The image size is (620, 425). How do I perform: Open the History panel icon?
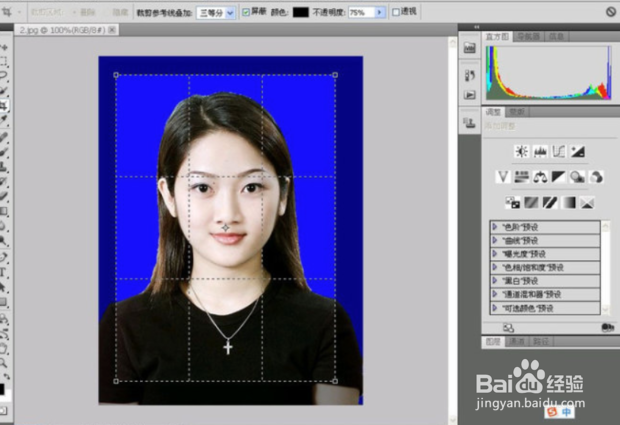click(x=469, y=75)
